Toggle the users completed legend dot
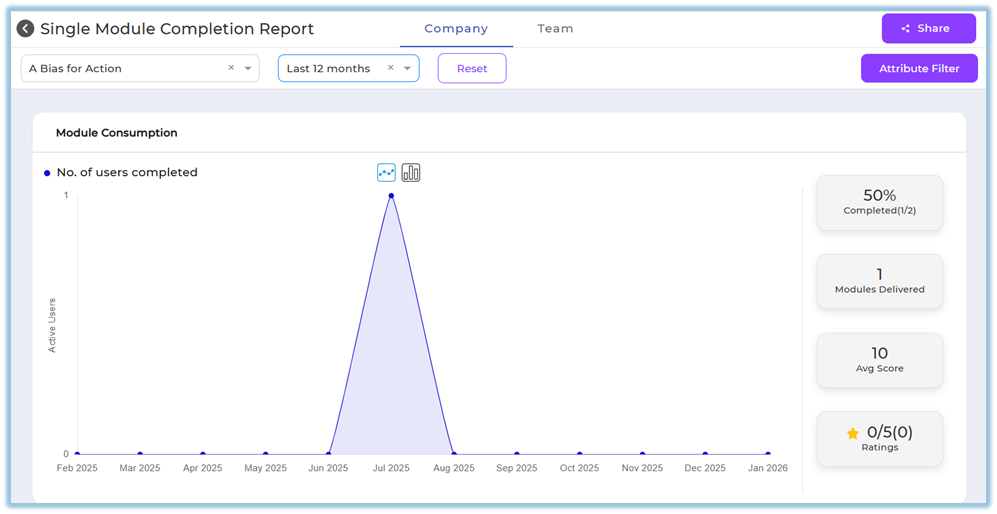This screenshot has width=997, height=514. coord(47,173)
